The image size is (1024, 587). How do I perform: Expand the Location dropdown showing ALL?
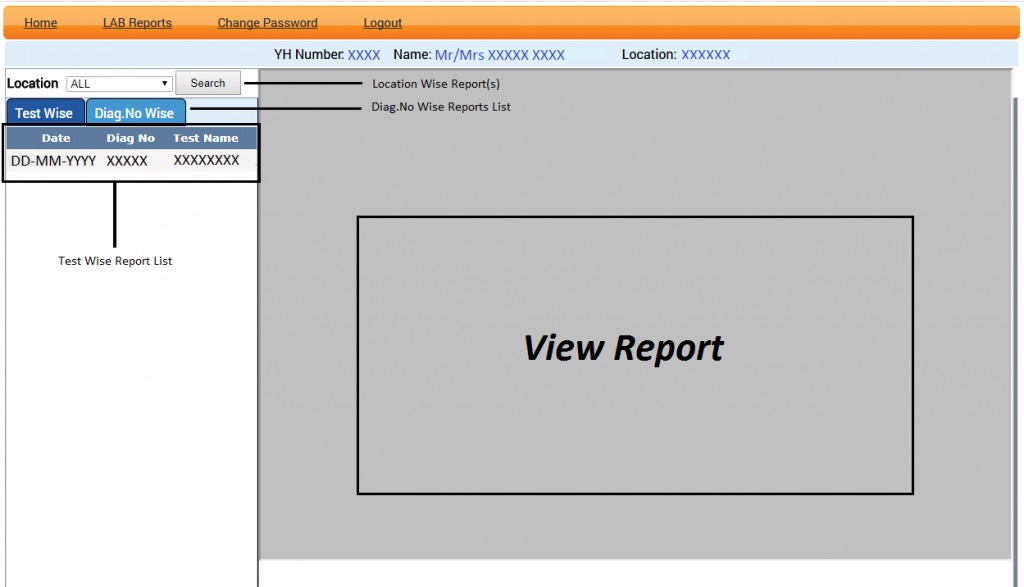(x=119, y=84)
